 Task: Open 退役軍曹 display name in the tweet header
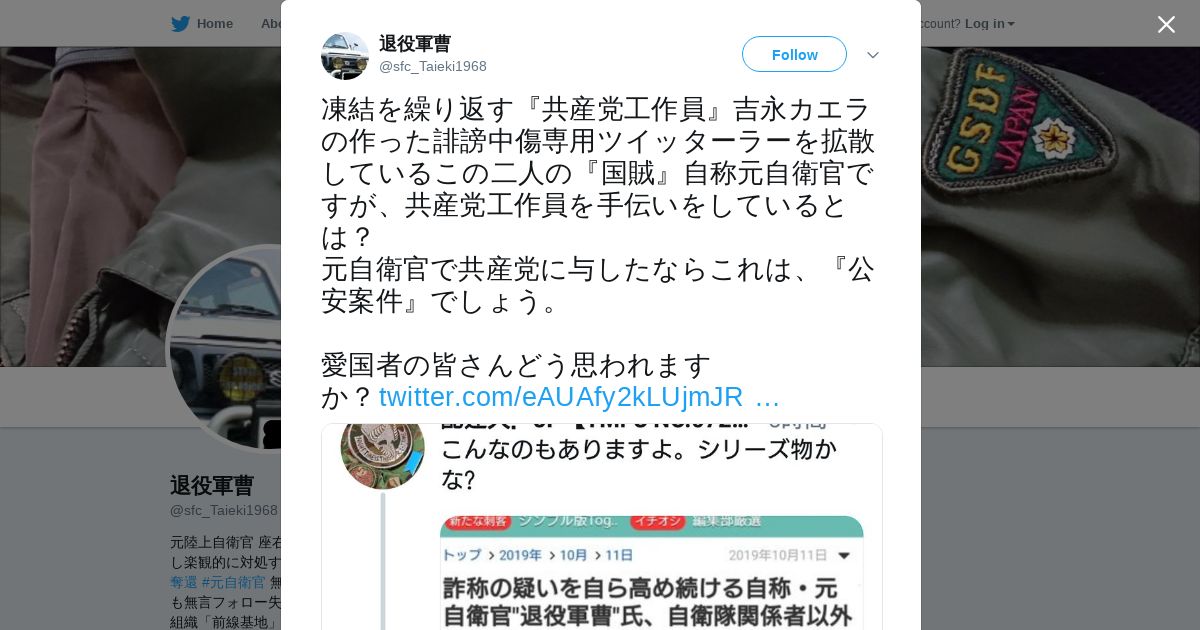click(x=415, y=43)
